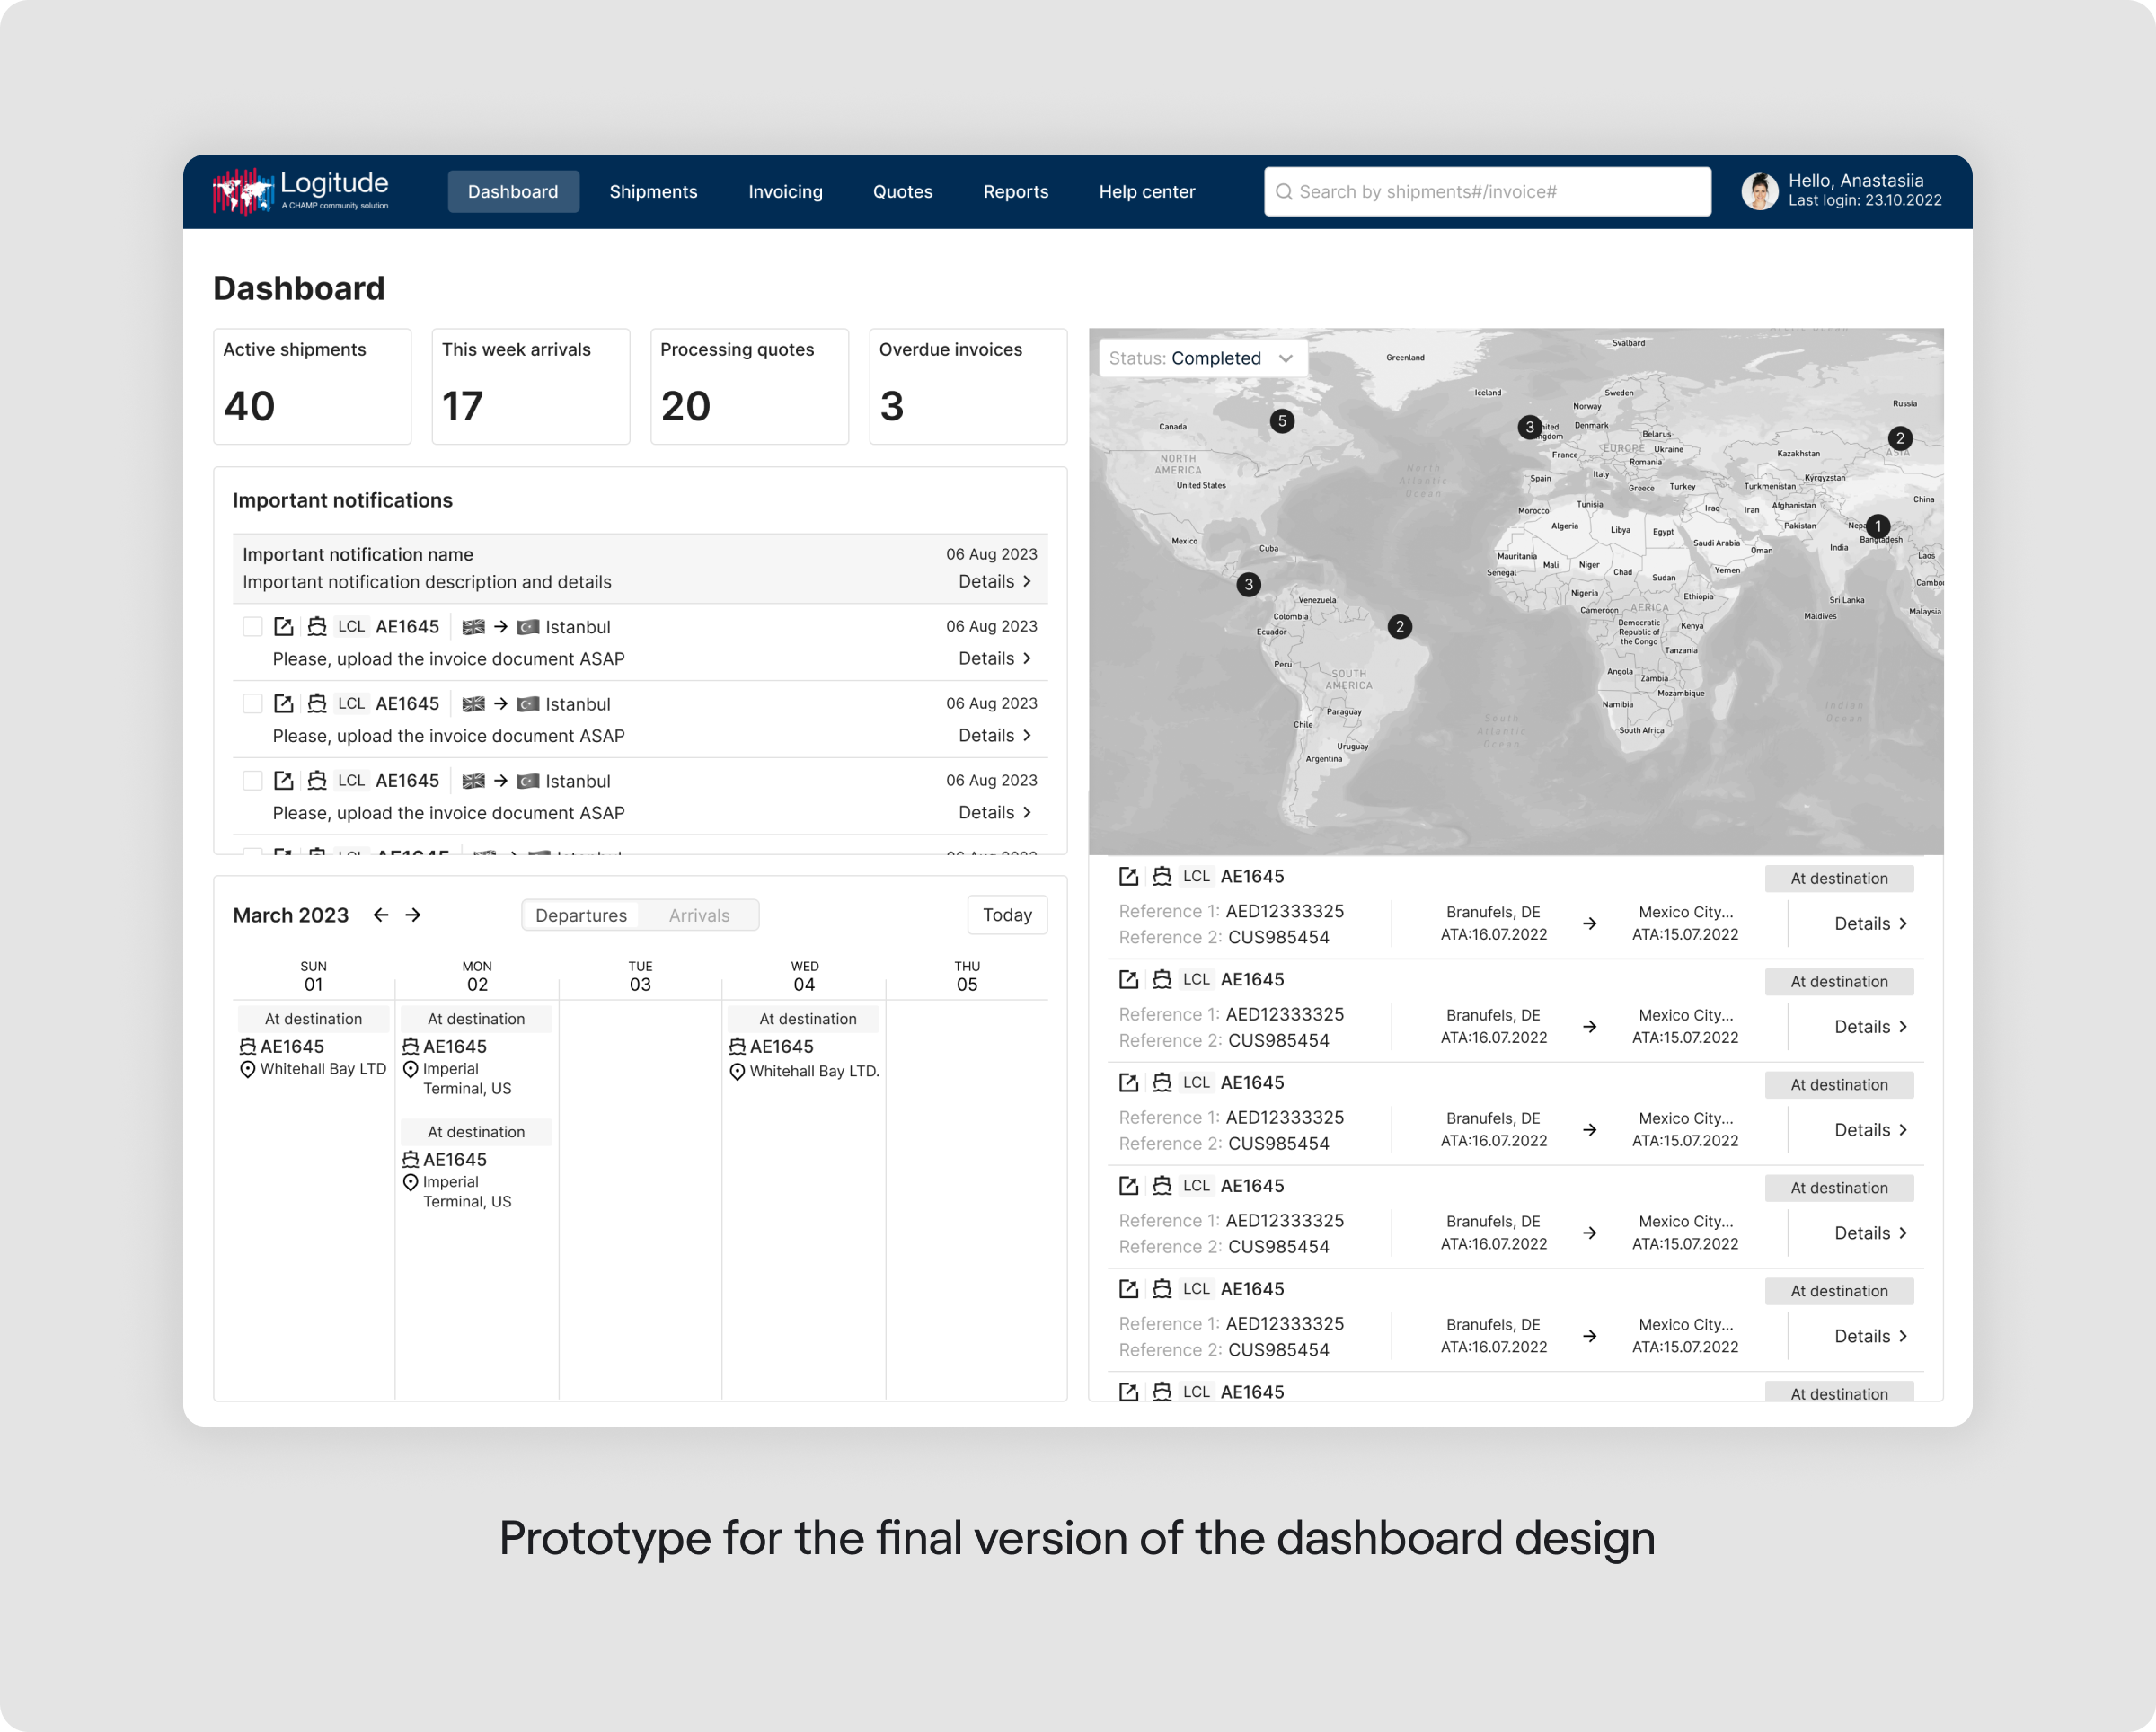Click the previous month arrow beside March 2023
Screen dimensions: 2156x1732
(x=380, y=915)
